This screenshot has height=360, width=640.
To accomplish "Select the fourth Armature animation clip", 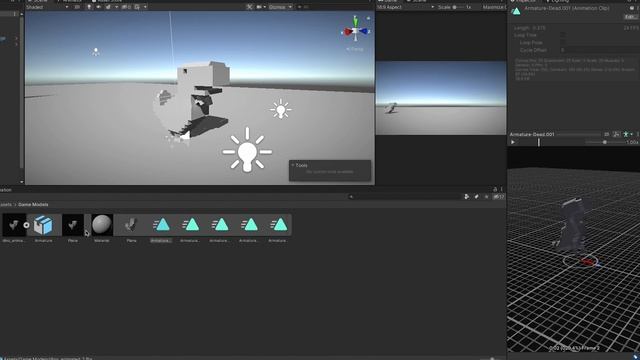I will [249, 224].
